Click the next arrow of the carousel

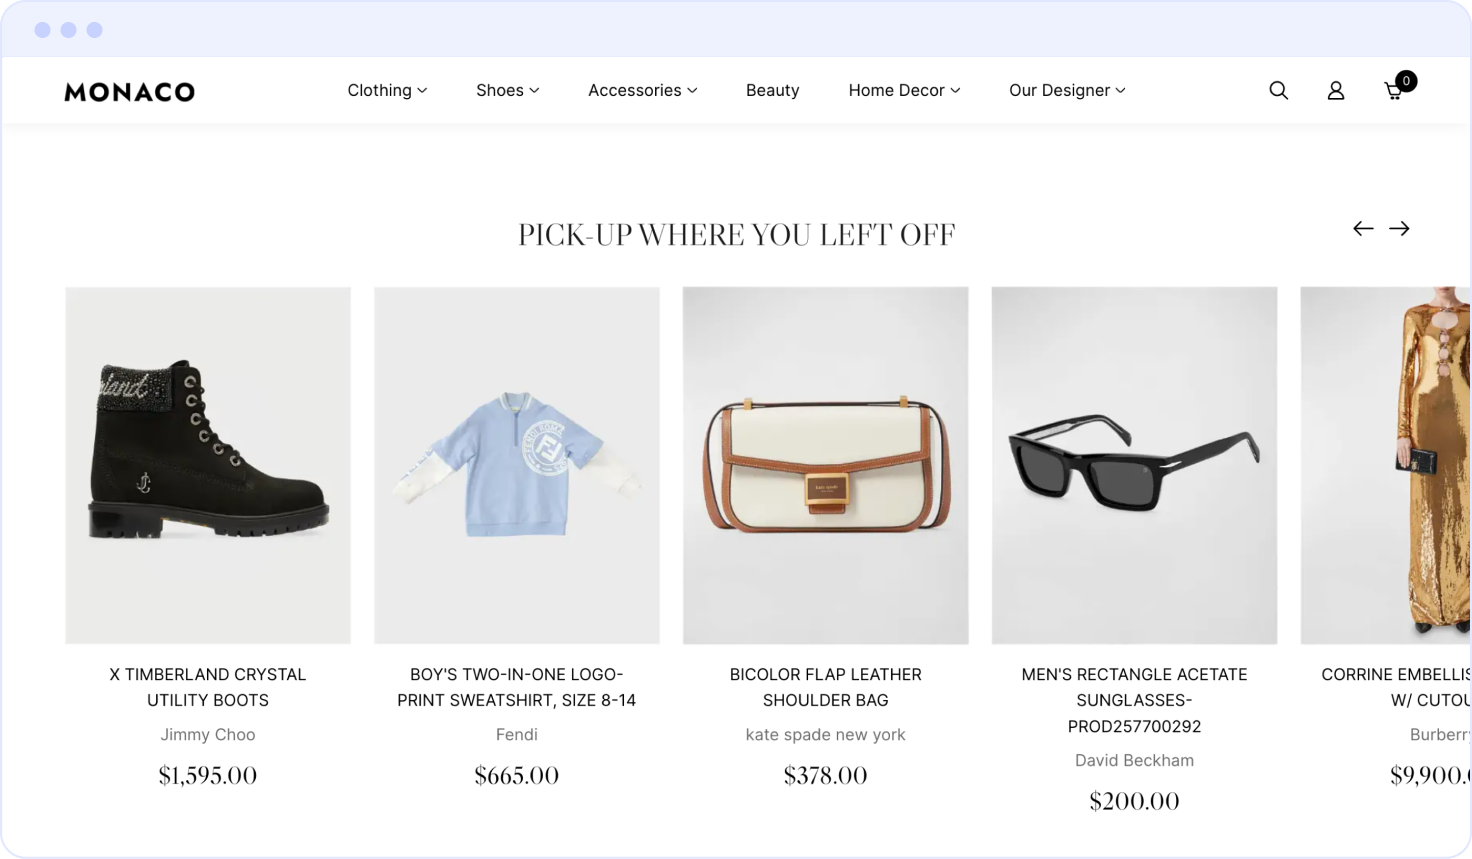[x=1399, y=229]
